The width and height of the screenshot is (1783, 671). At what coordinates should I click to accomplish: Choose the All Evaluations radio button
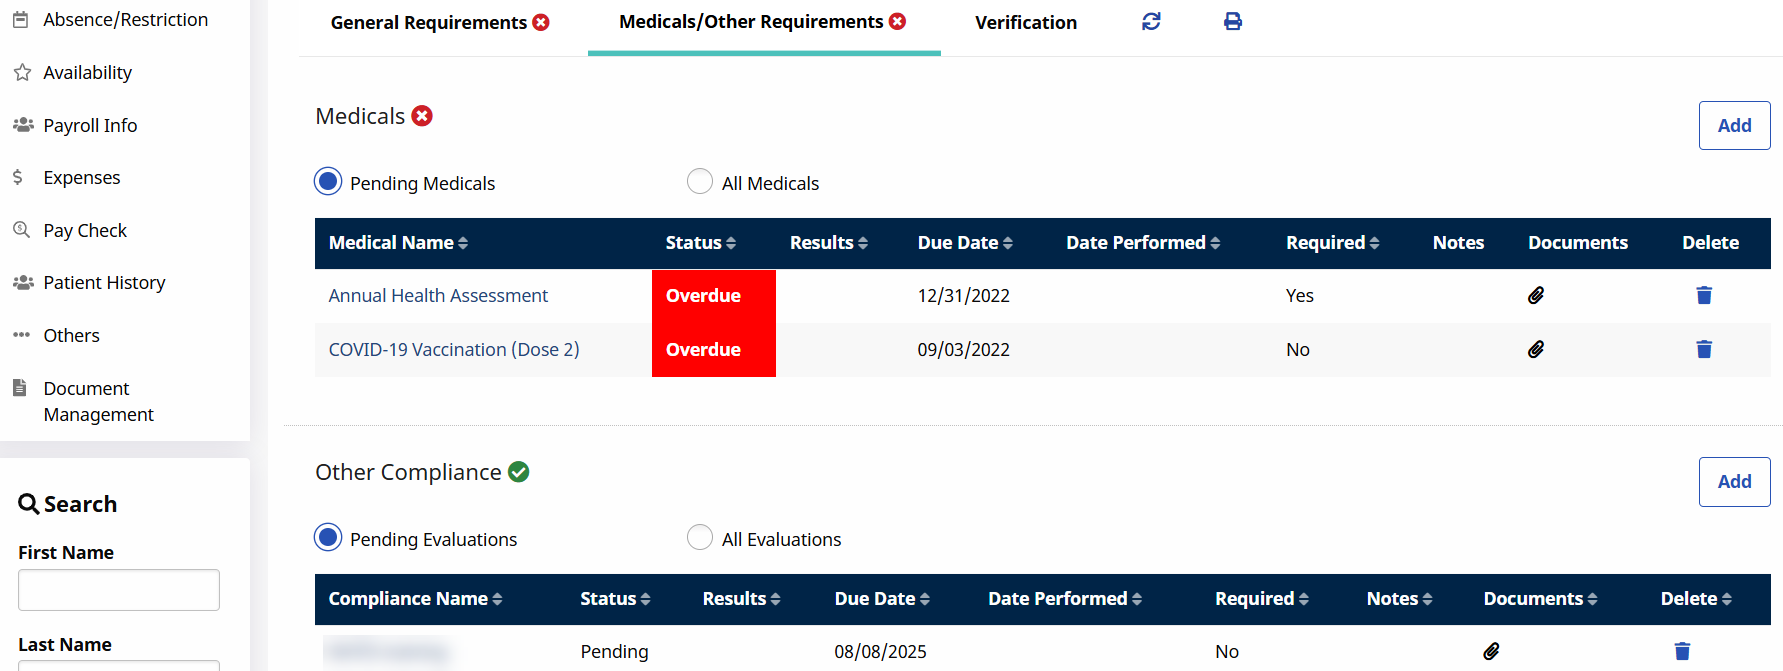700,538
